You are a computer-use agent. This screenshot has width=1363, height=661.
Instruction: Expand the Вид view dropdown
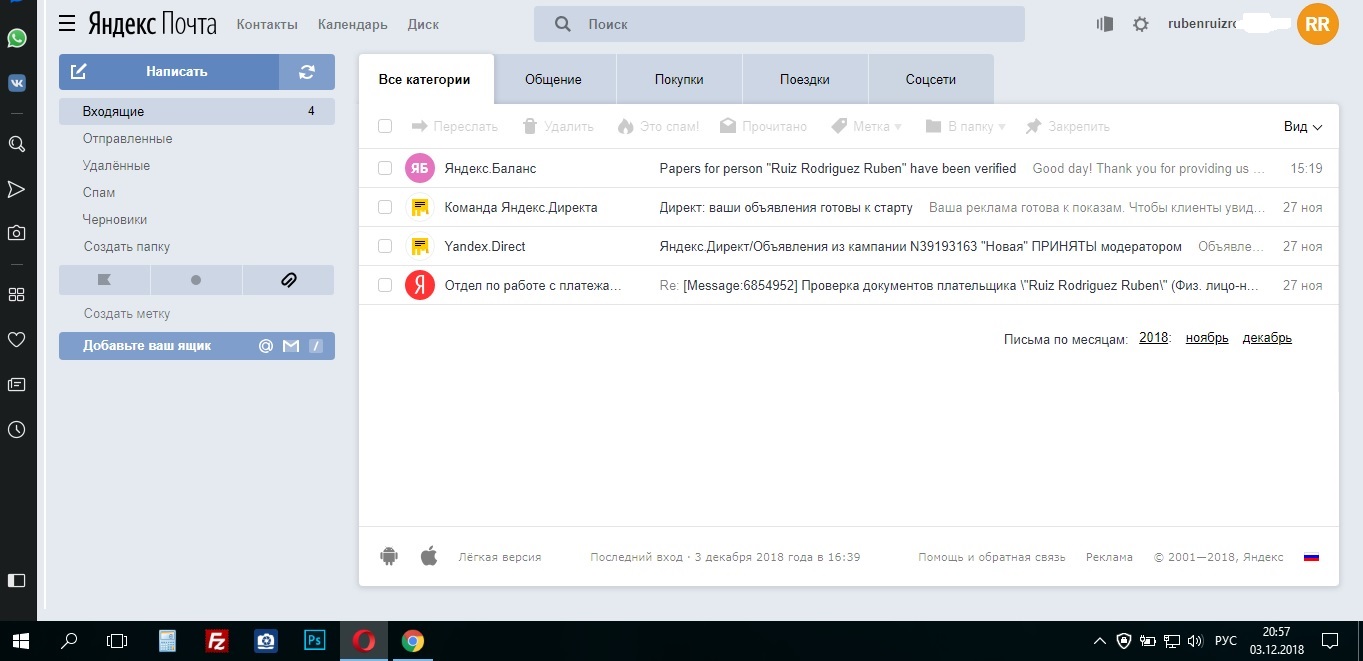click(1303, 127)
